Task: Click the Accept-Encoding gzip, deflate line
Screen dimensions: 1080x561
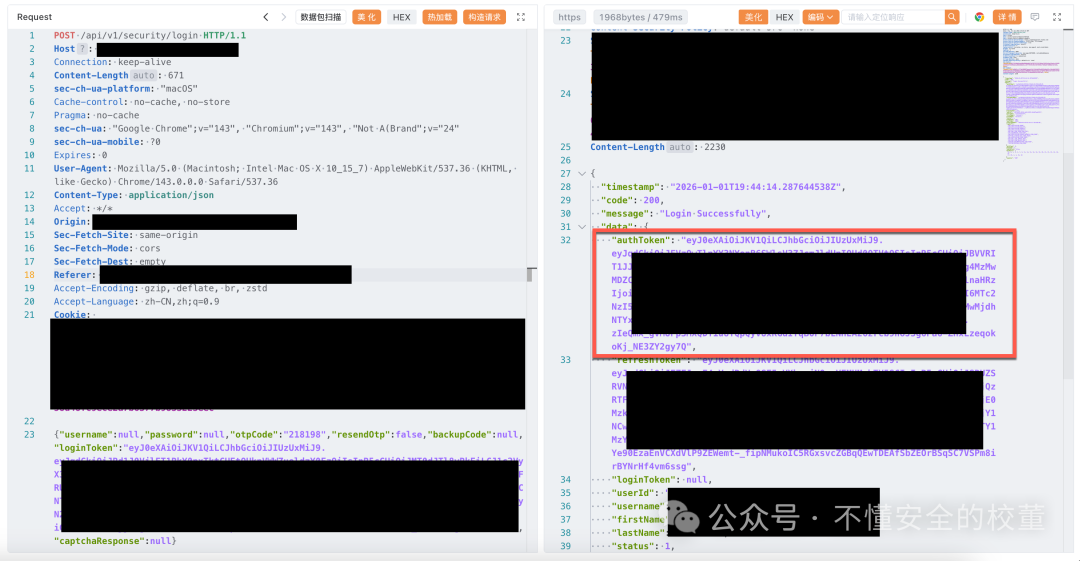Action: (x=160, y=288)
